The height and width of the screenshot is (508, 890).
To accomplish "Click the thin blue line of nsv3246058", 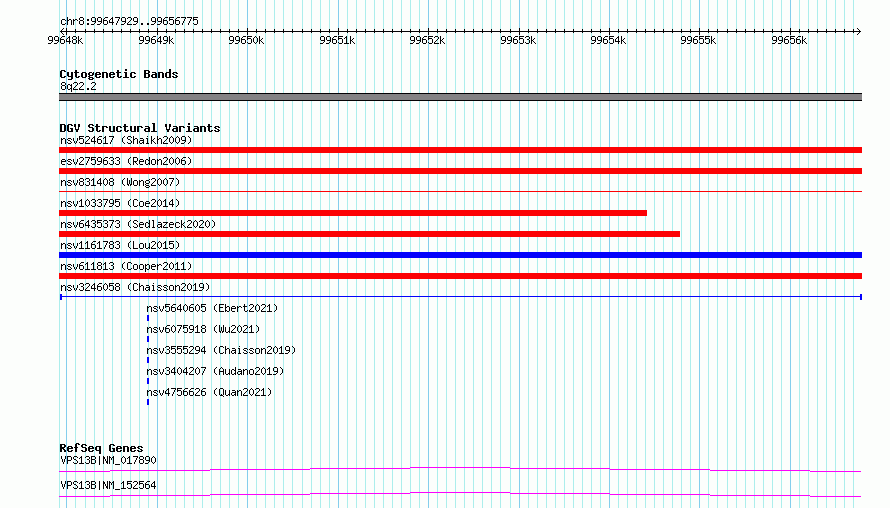I will [x=460, y=297].
